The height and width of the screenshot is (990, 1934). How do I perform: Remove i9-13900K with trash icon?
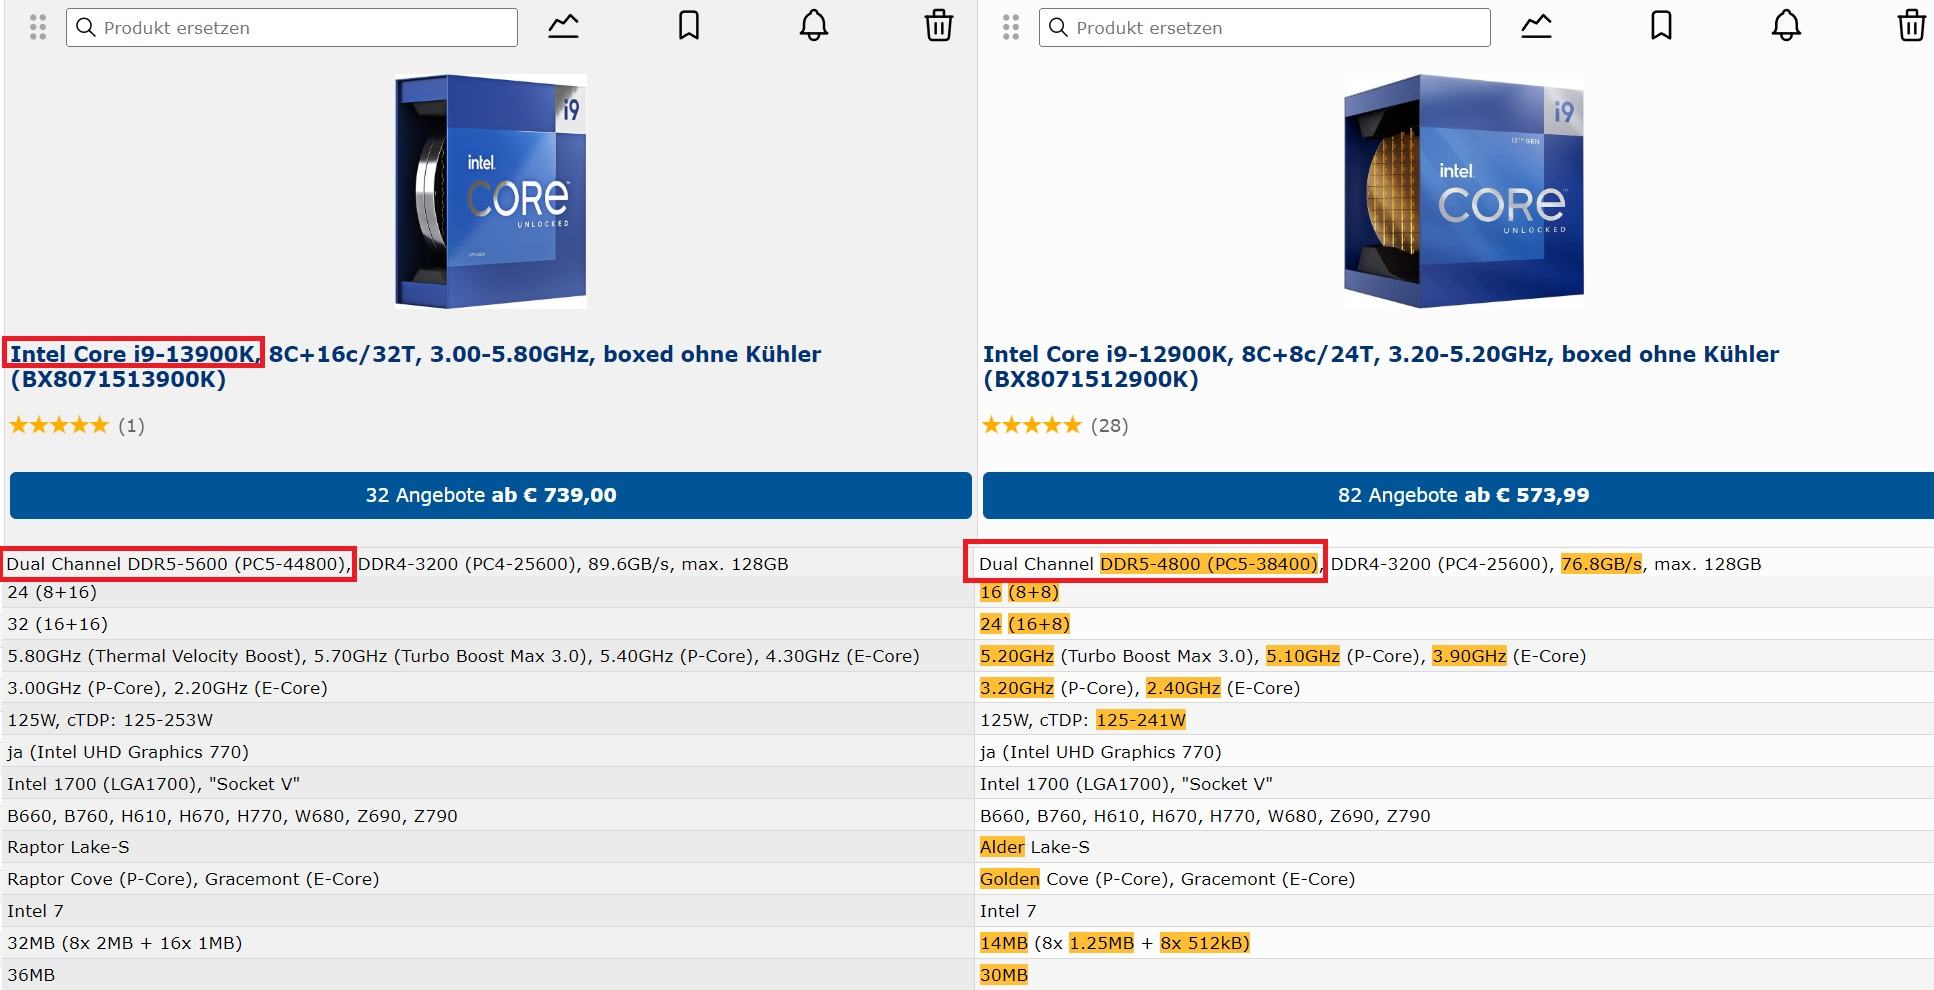[x=939, y=26]
